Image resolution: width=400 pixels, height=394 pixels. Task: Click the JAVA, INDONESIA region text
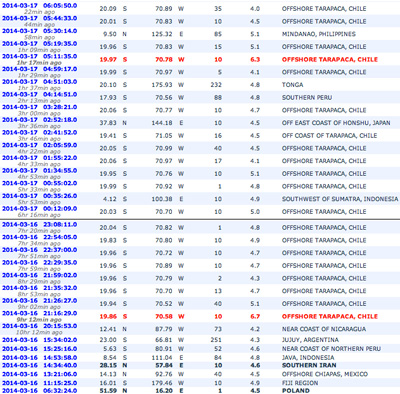pyautogui.click(x=309, y=357)
